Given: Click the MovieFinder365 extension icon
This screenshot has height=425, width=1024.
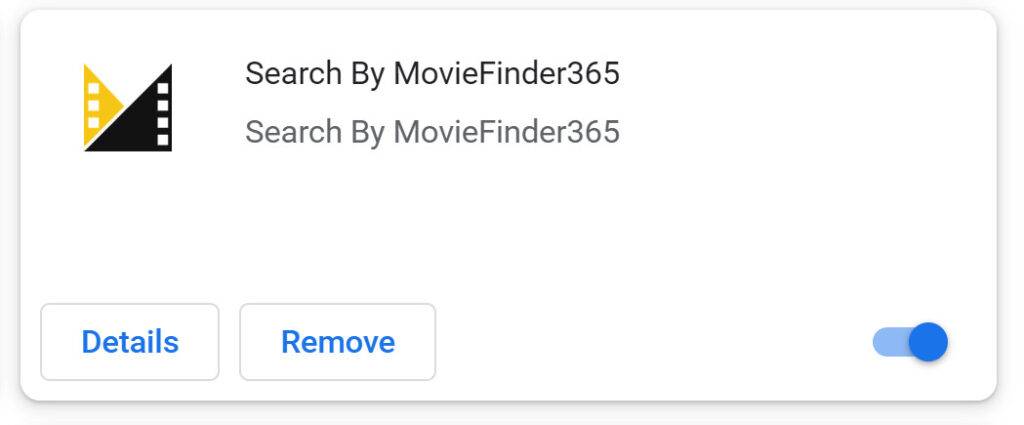Looking at the screenshot, I should point(127,107).
